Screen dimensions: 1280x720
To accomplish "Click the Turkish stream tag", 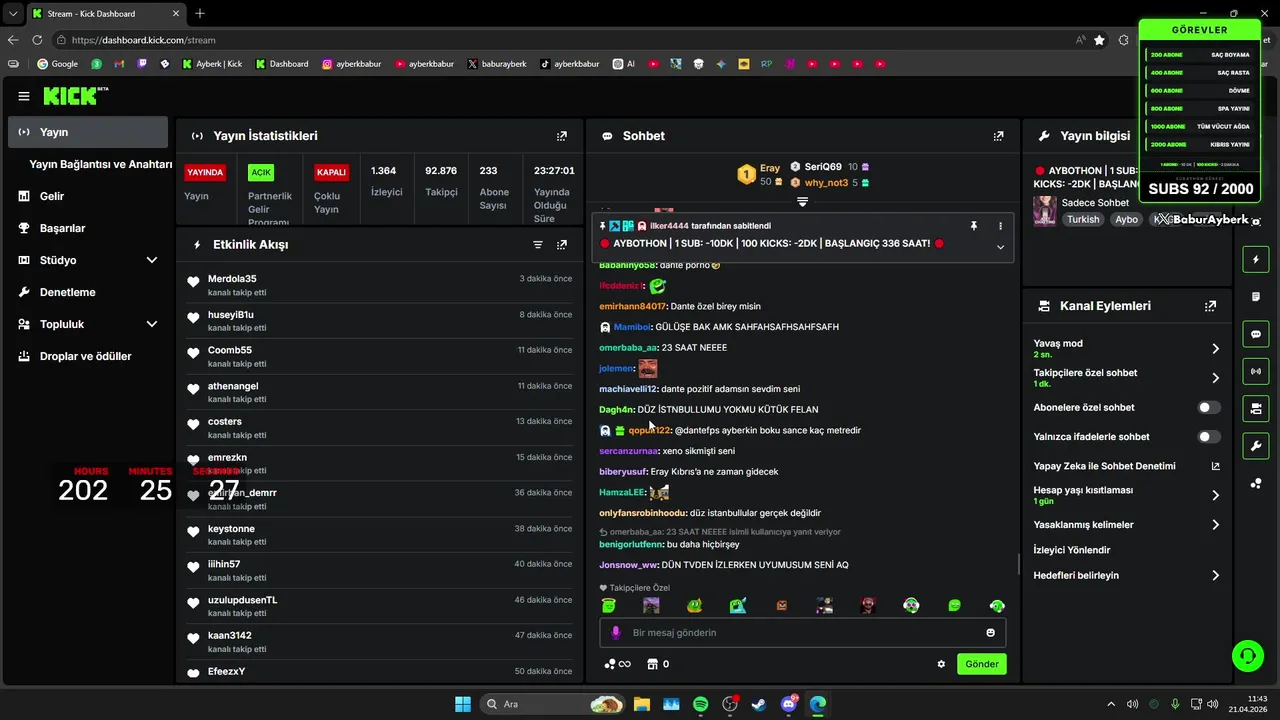I will tap(1083, 220).
